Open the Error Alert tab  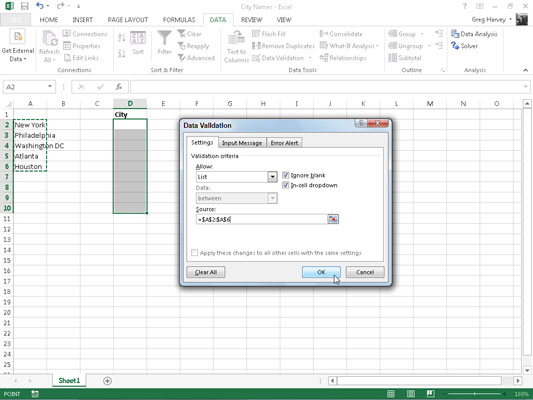284,143
